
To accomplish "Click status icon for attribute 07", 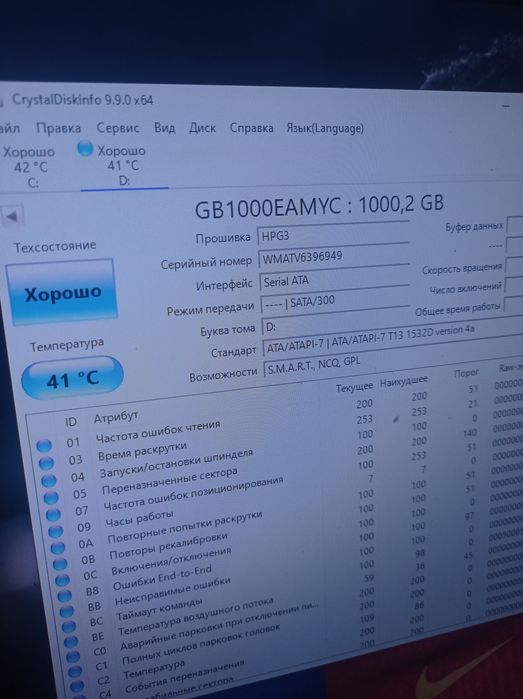I will coord(53,514).
